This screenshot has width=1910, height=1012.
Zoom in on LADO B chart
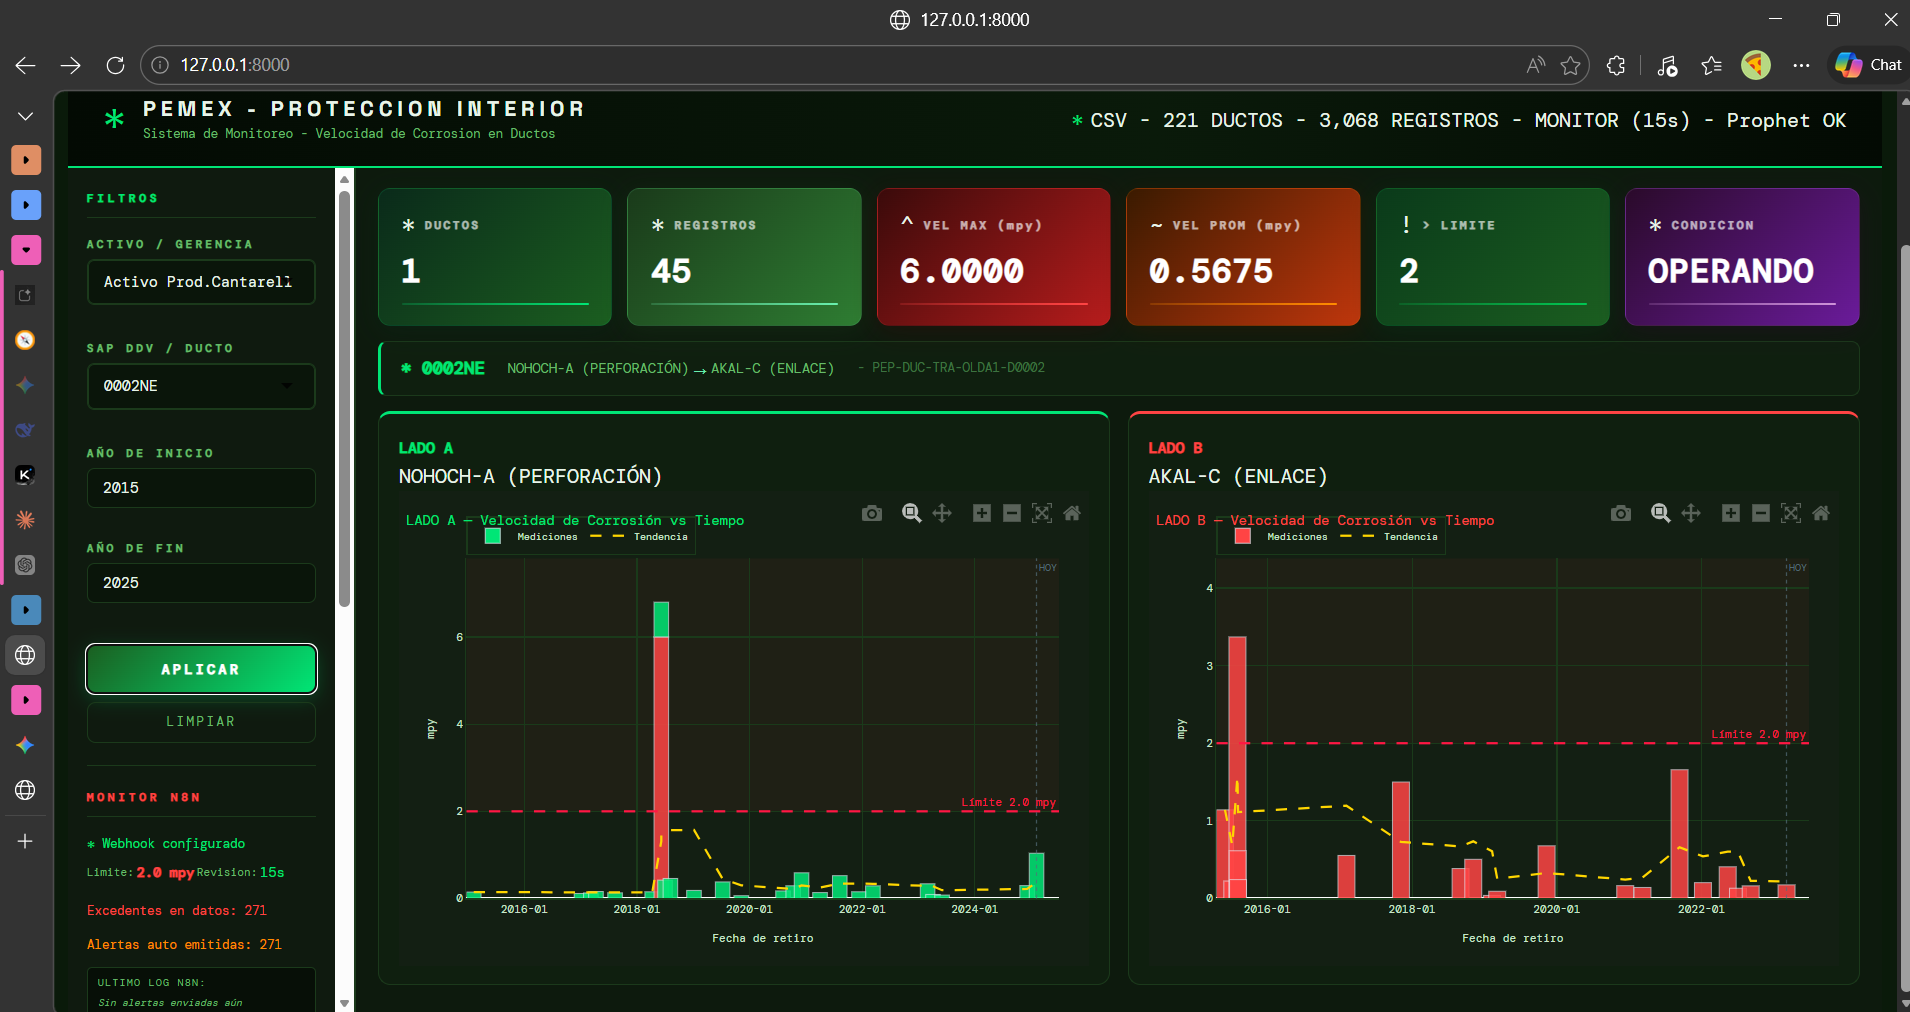[1731, 513]
